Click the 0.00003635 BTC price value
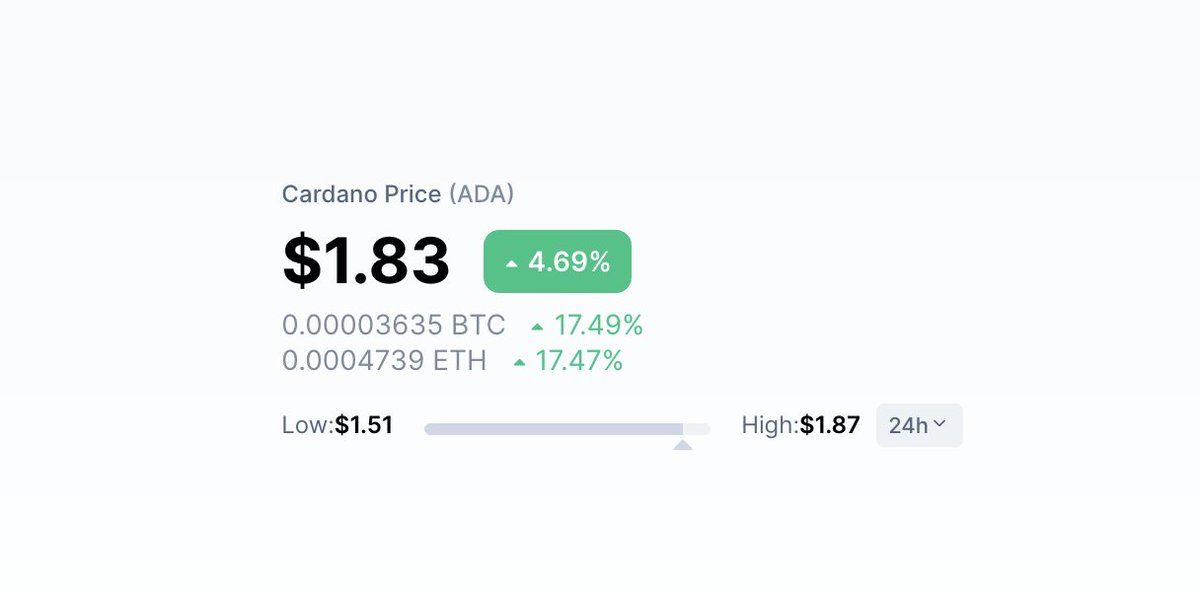The height and width of the screenshot is (592, 1200). click(393, 325)
